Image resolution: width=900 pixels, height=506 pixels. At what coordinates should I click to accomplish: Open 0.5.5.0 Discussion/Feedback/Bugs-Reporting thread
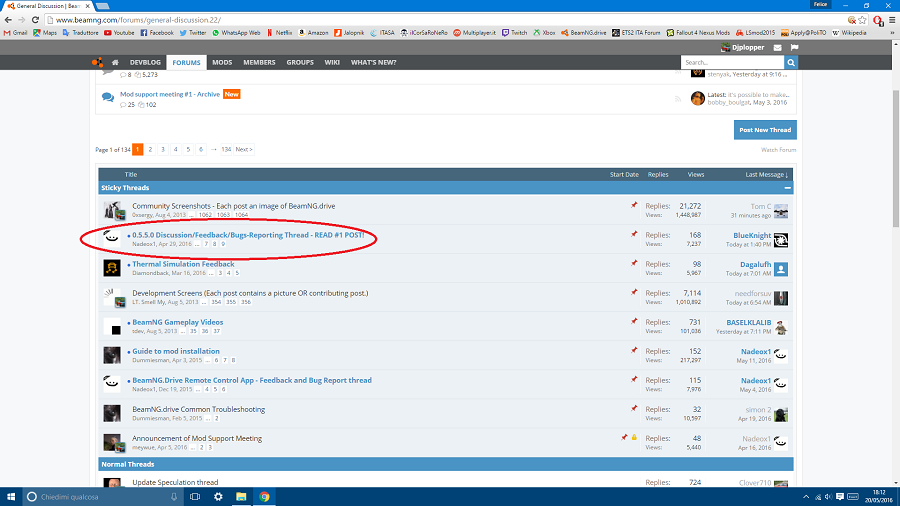249,235
